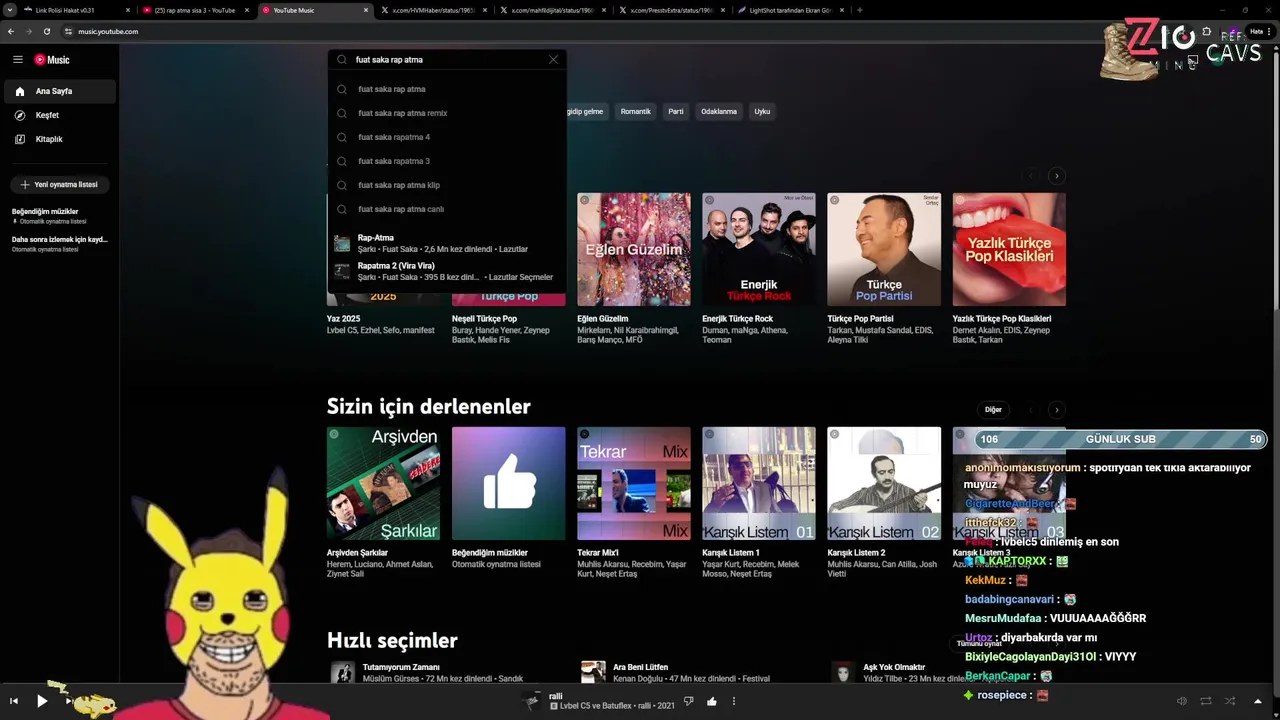Click the play button in player bar

click(x=42, y=701)
